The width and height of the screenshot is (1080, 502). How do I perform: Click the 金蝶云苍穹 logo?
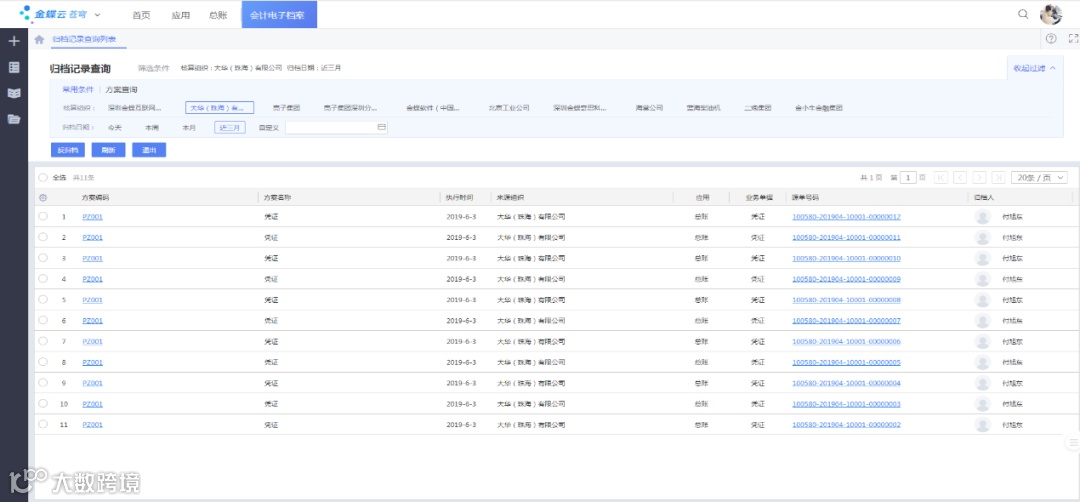53,13
